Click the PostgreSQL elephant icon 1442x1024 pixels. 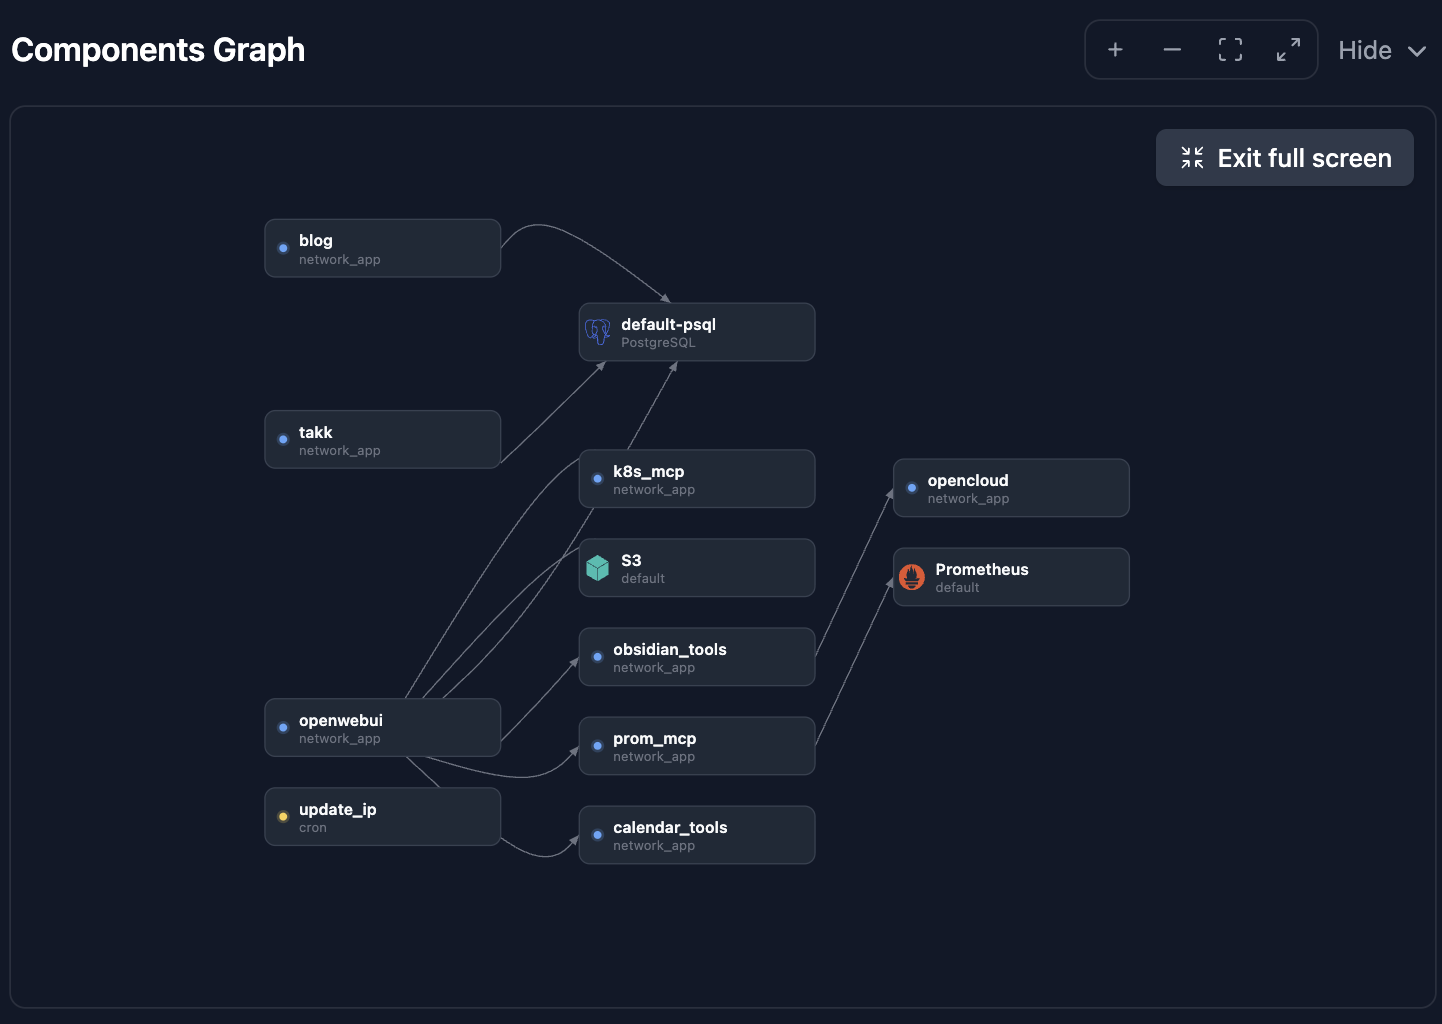[598, 331]
